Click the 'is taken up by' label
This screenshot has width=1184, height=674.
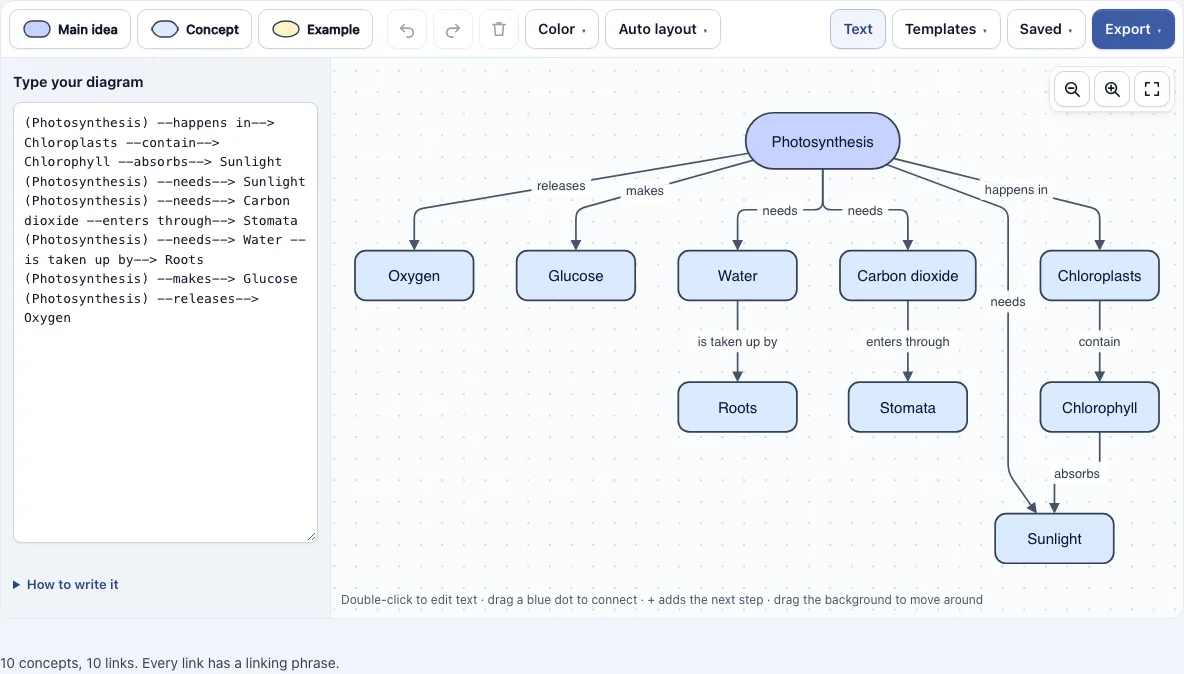click(738, 342)
